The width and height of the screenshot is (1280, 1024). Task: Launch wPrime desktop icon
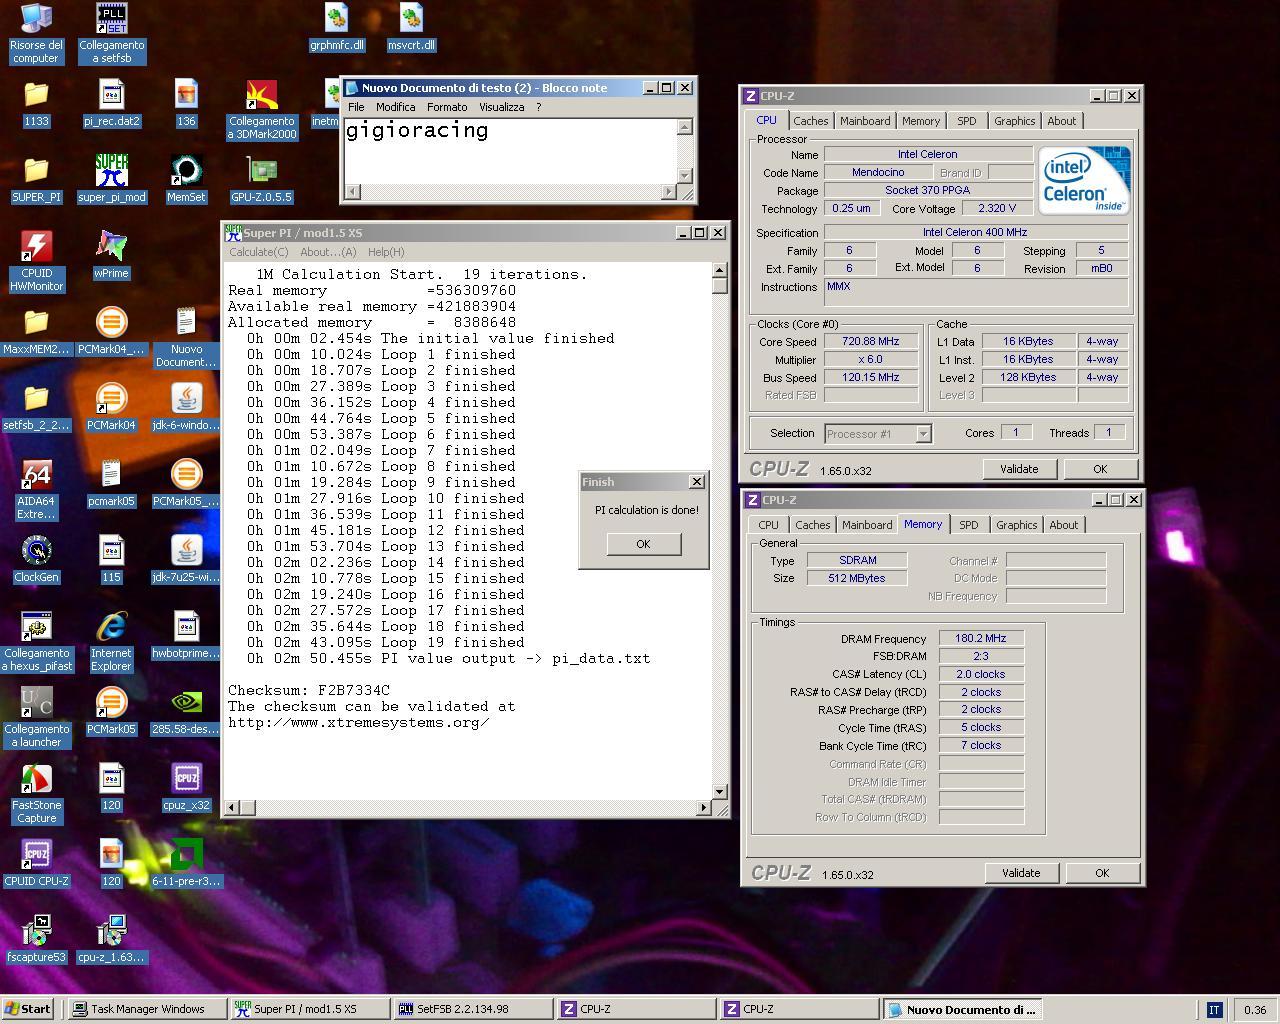tap(111, 256)
